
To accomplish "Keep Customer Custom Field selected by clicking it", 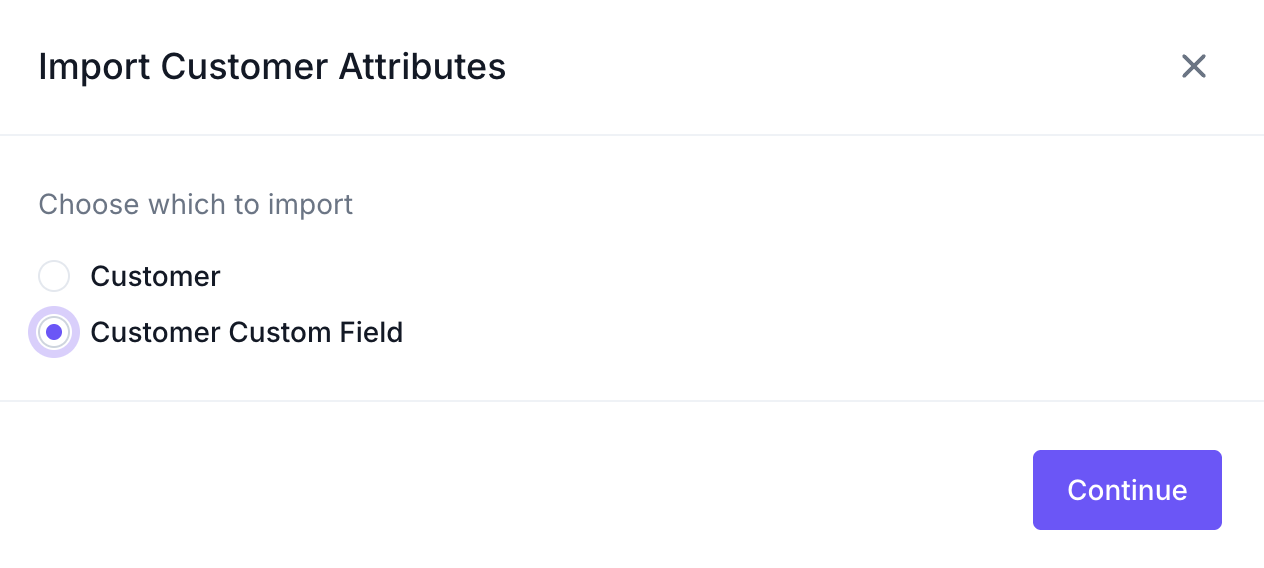I will coord(54,332).
